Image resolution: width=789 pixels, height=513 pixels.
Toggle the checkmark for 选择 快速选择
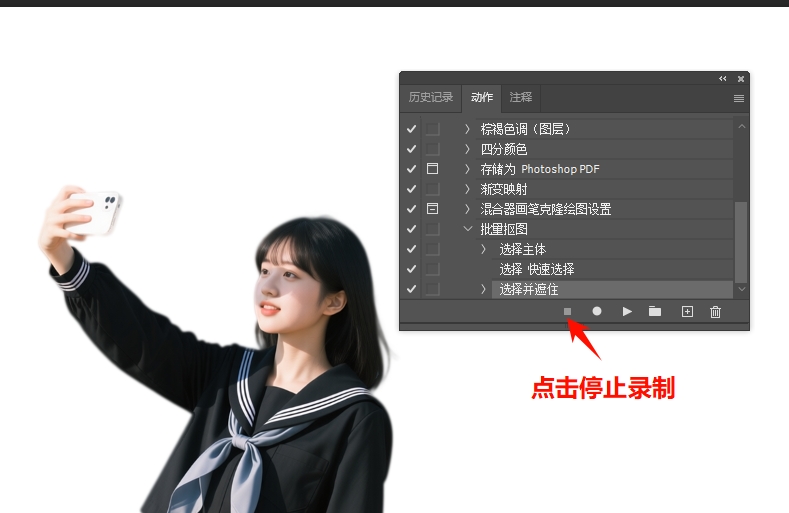pyautogui.click(x=412, y=269)
